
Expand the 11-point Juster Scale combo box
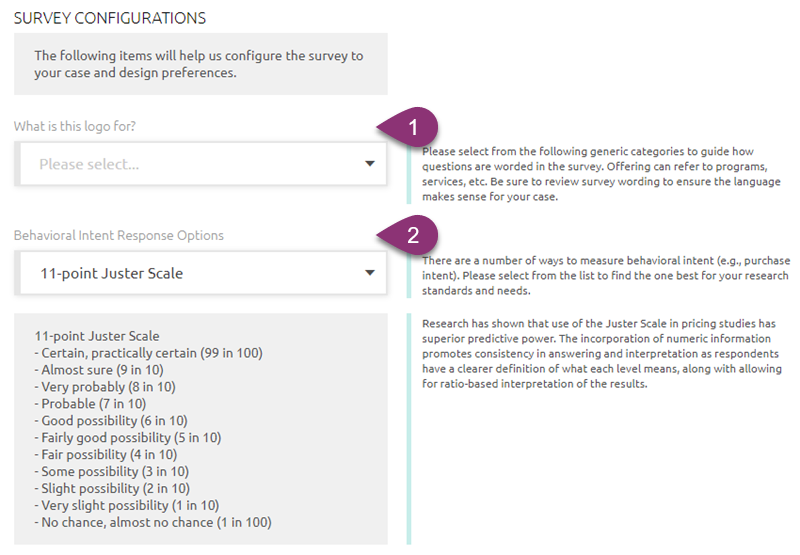click(201, 272)
